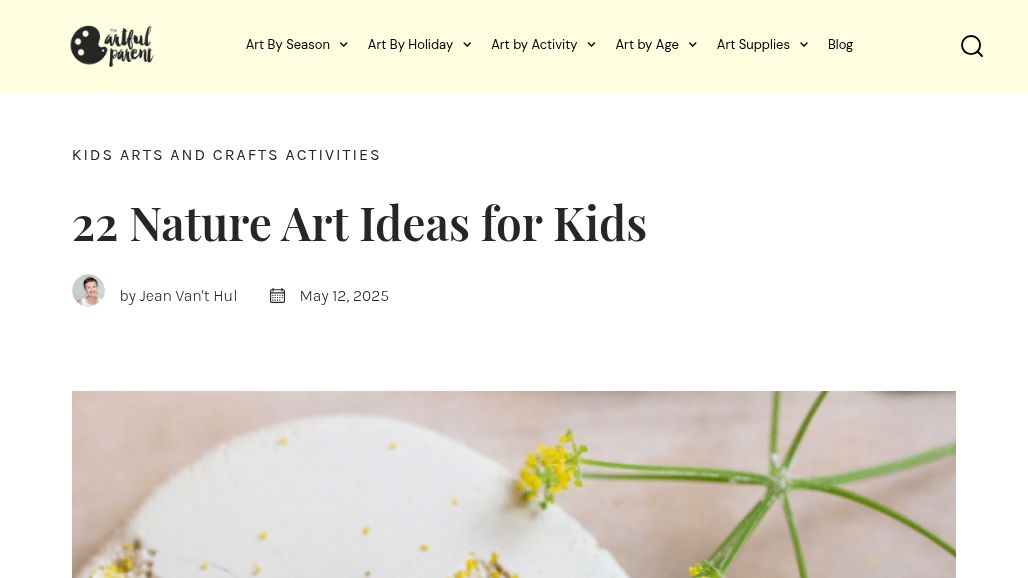Click the May 12, 2025 date
This screenshot has width=1028, height=578.
tap(344, 296)
